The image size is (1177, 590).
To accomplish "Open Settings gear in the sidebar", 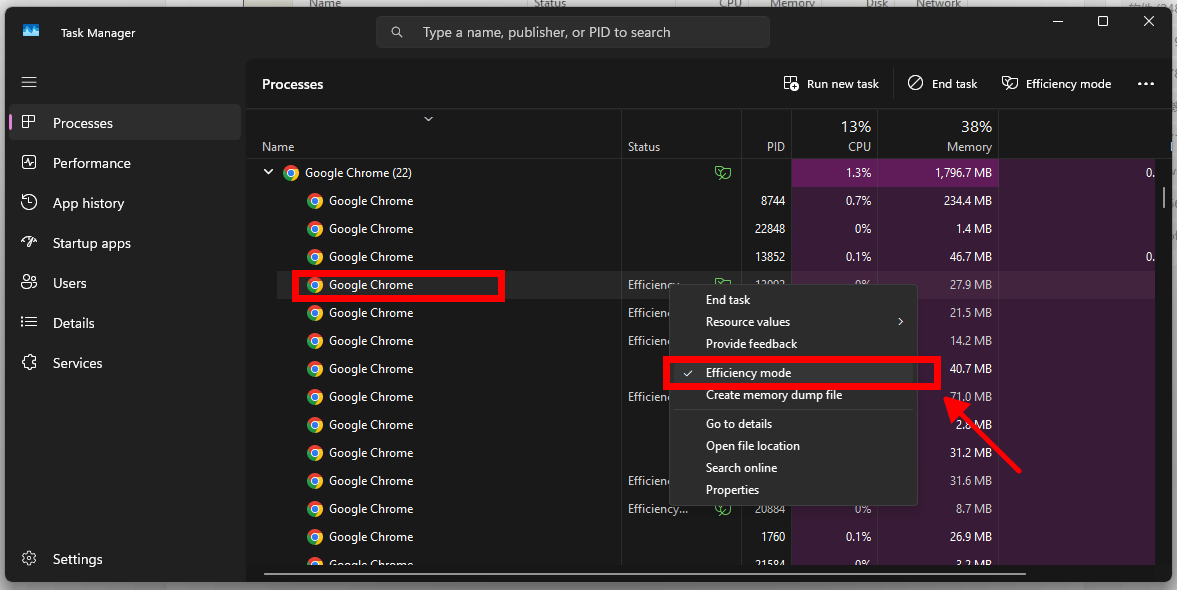I will coord(29,559).
